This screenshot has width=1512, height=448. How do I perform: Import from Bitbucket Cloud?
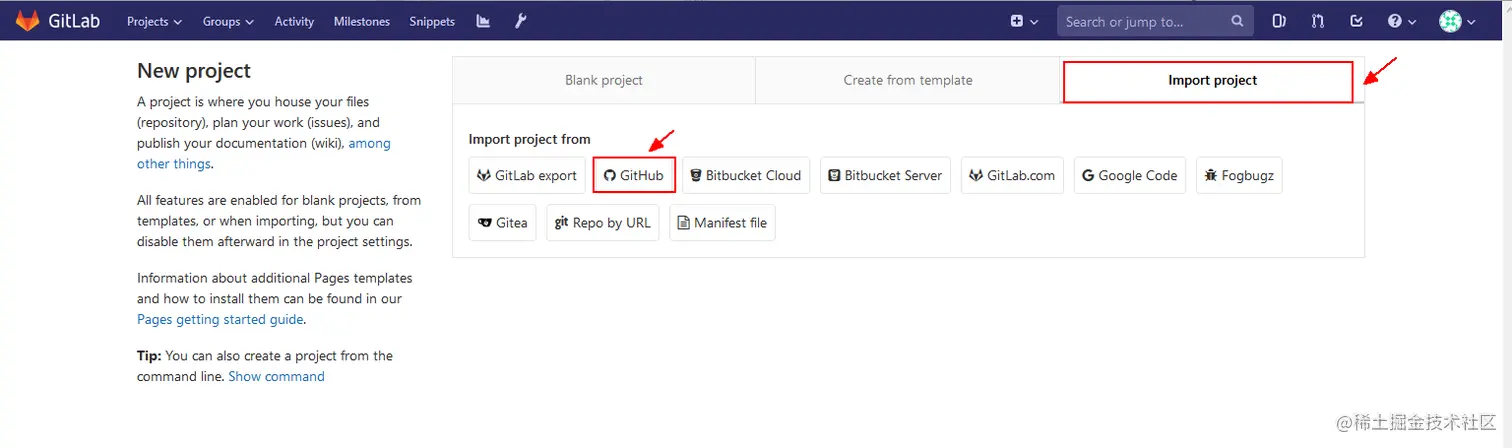(745, 175)
